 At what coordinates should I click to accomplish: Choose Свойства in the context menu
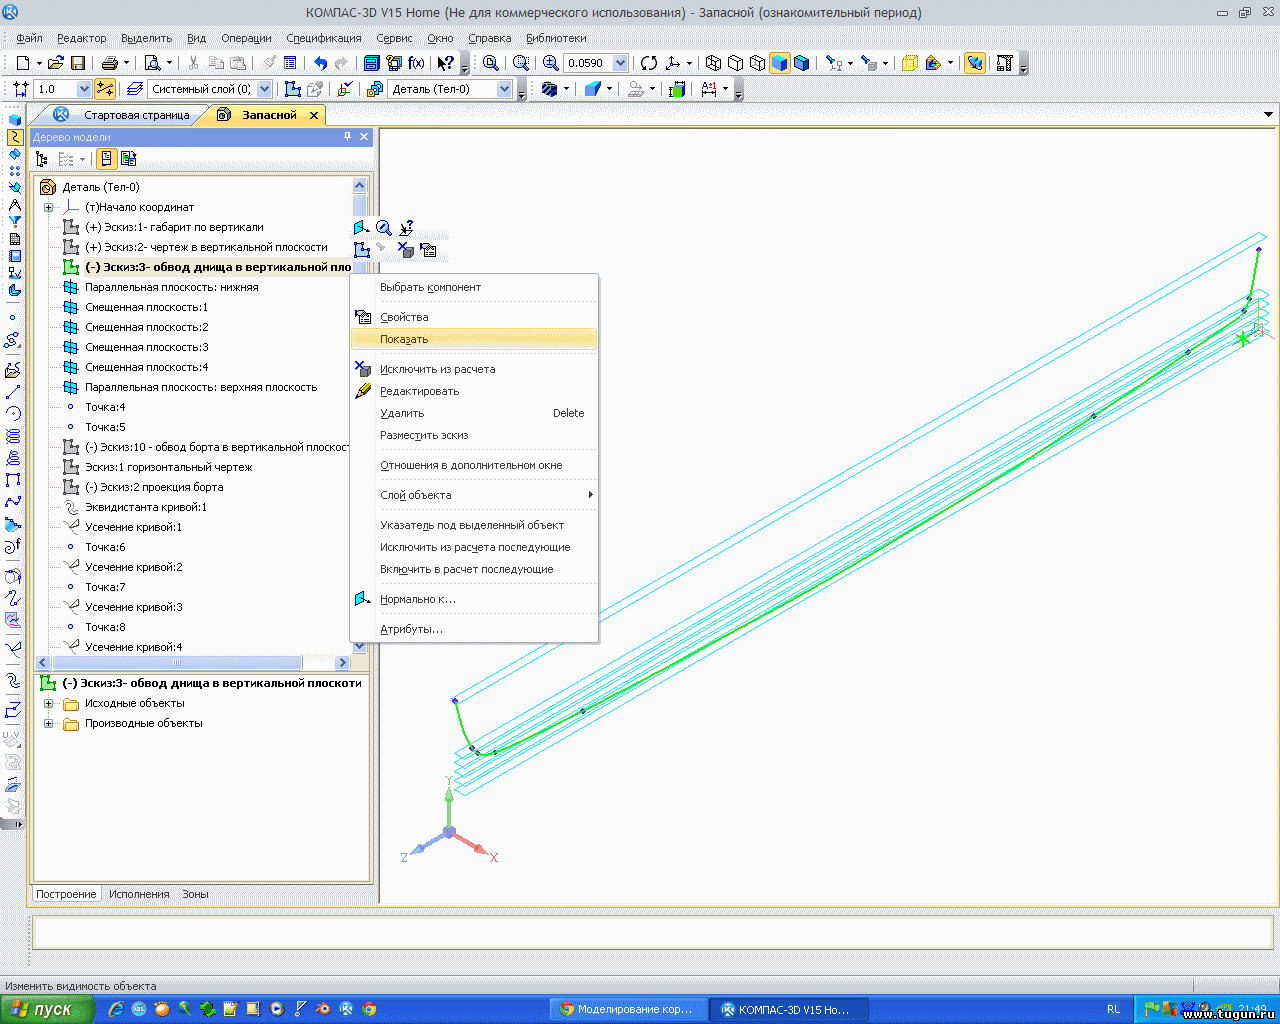pyautogui.click(x=474, y=317)
